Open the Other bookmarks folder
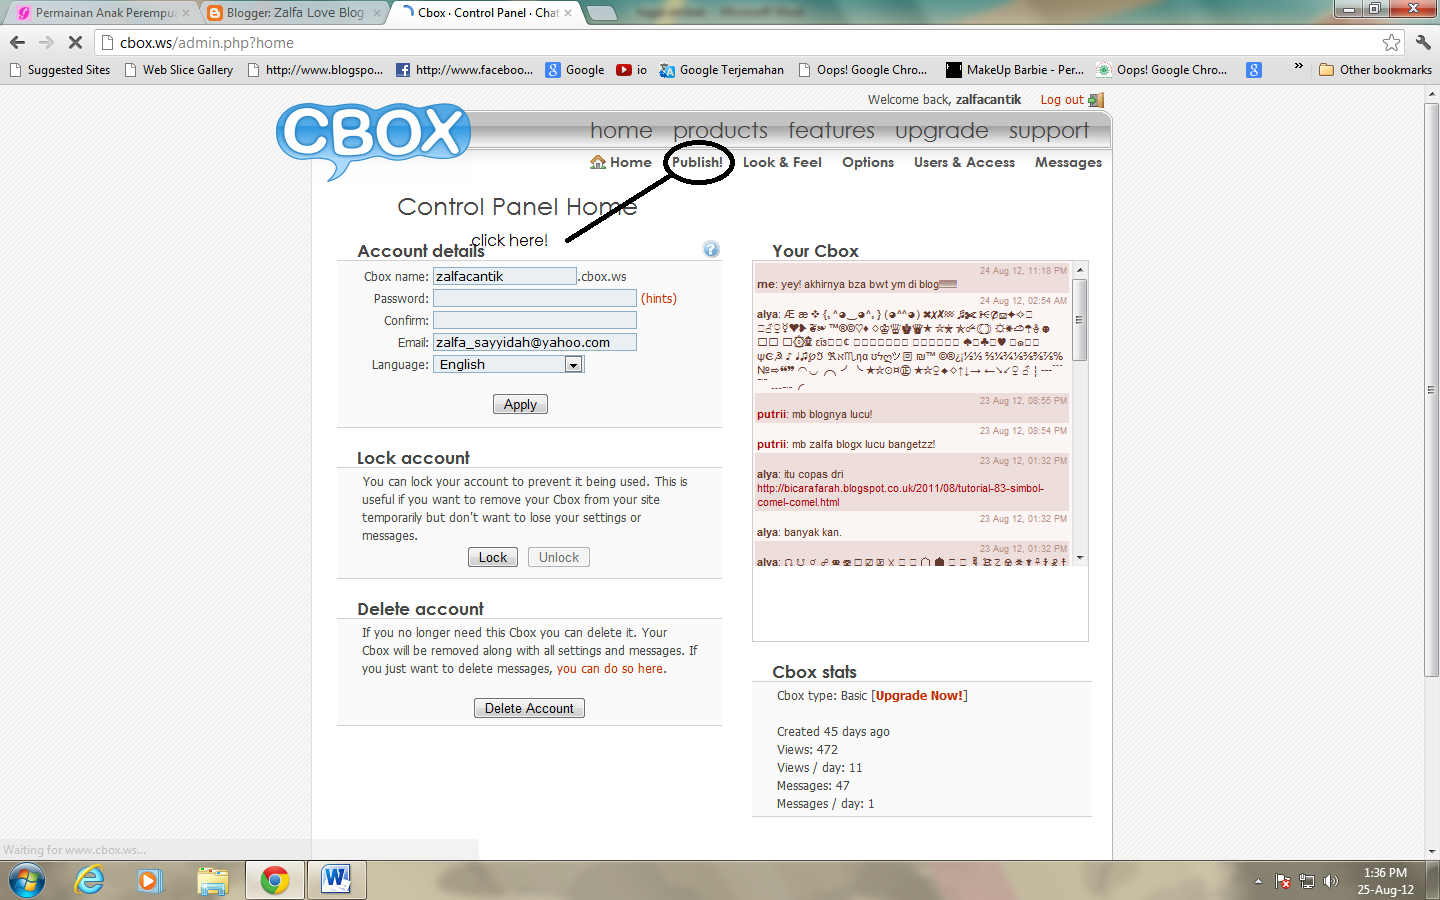 [1376, 69]
